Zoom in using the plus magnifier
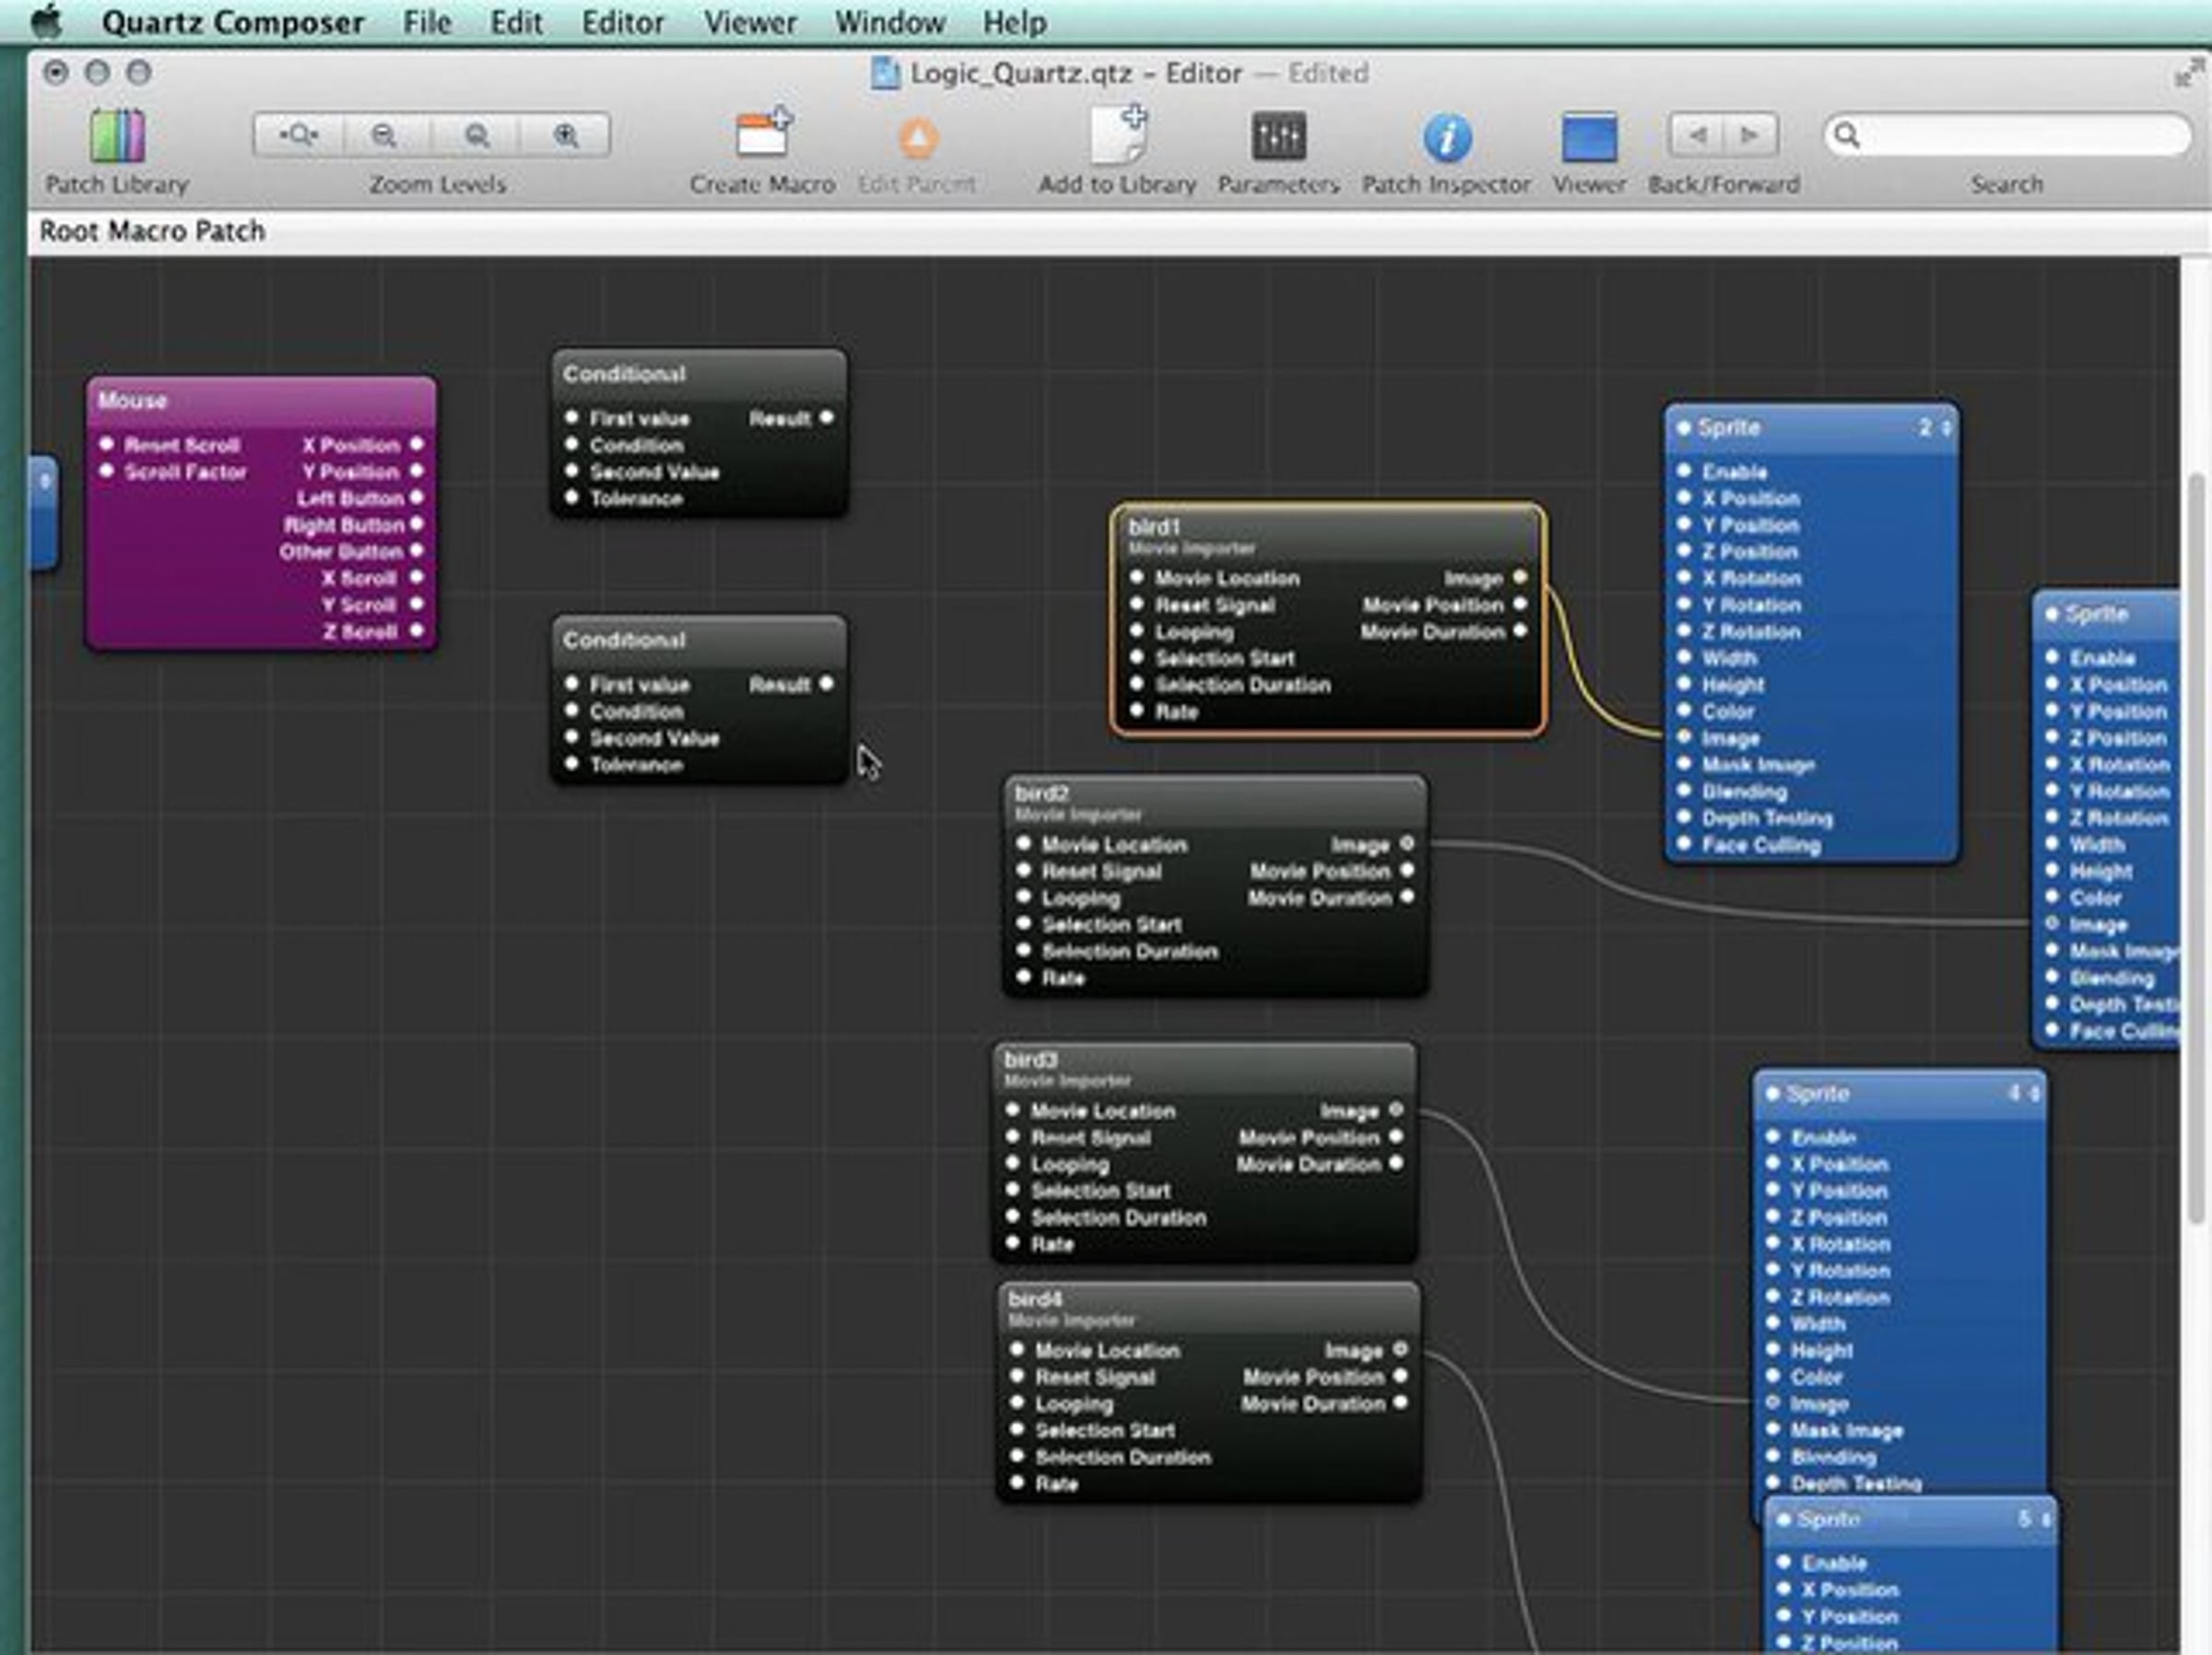The image size is (2212, 1655). [566, 135]
